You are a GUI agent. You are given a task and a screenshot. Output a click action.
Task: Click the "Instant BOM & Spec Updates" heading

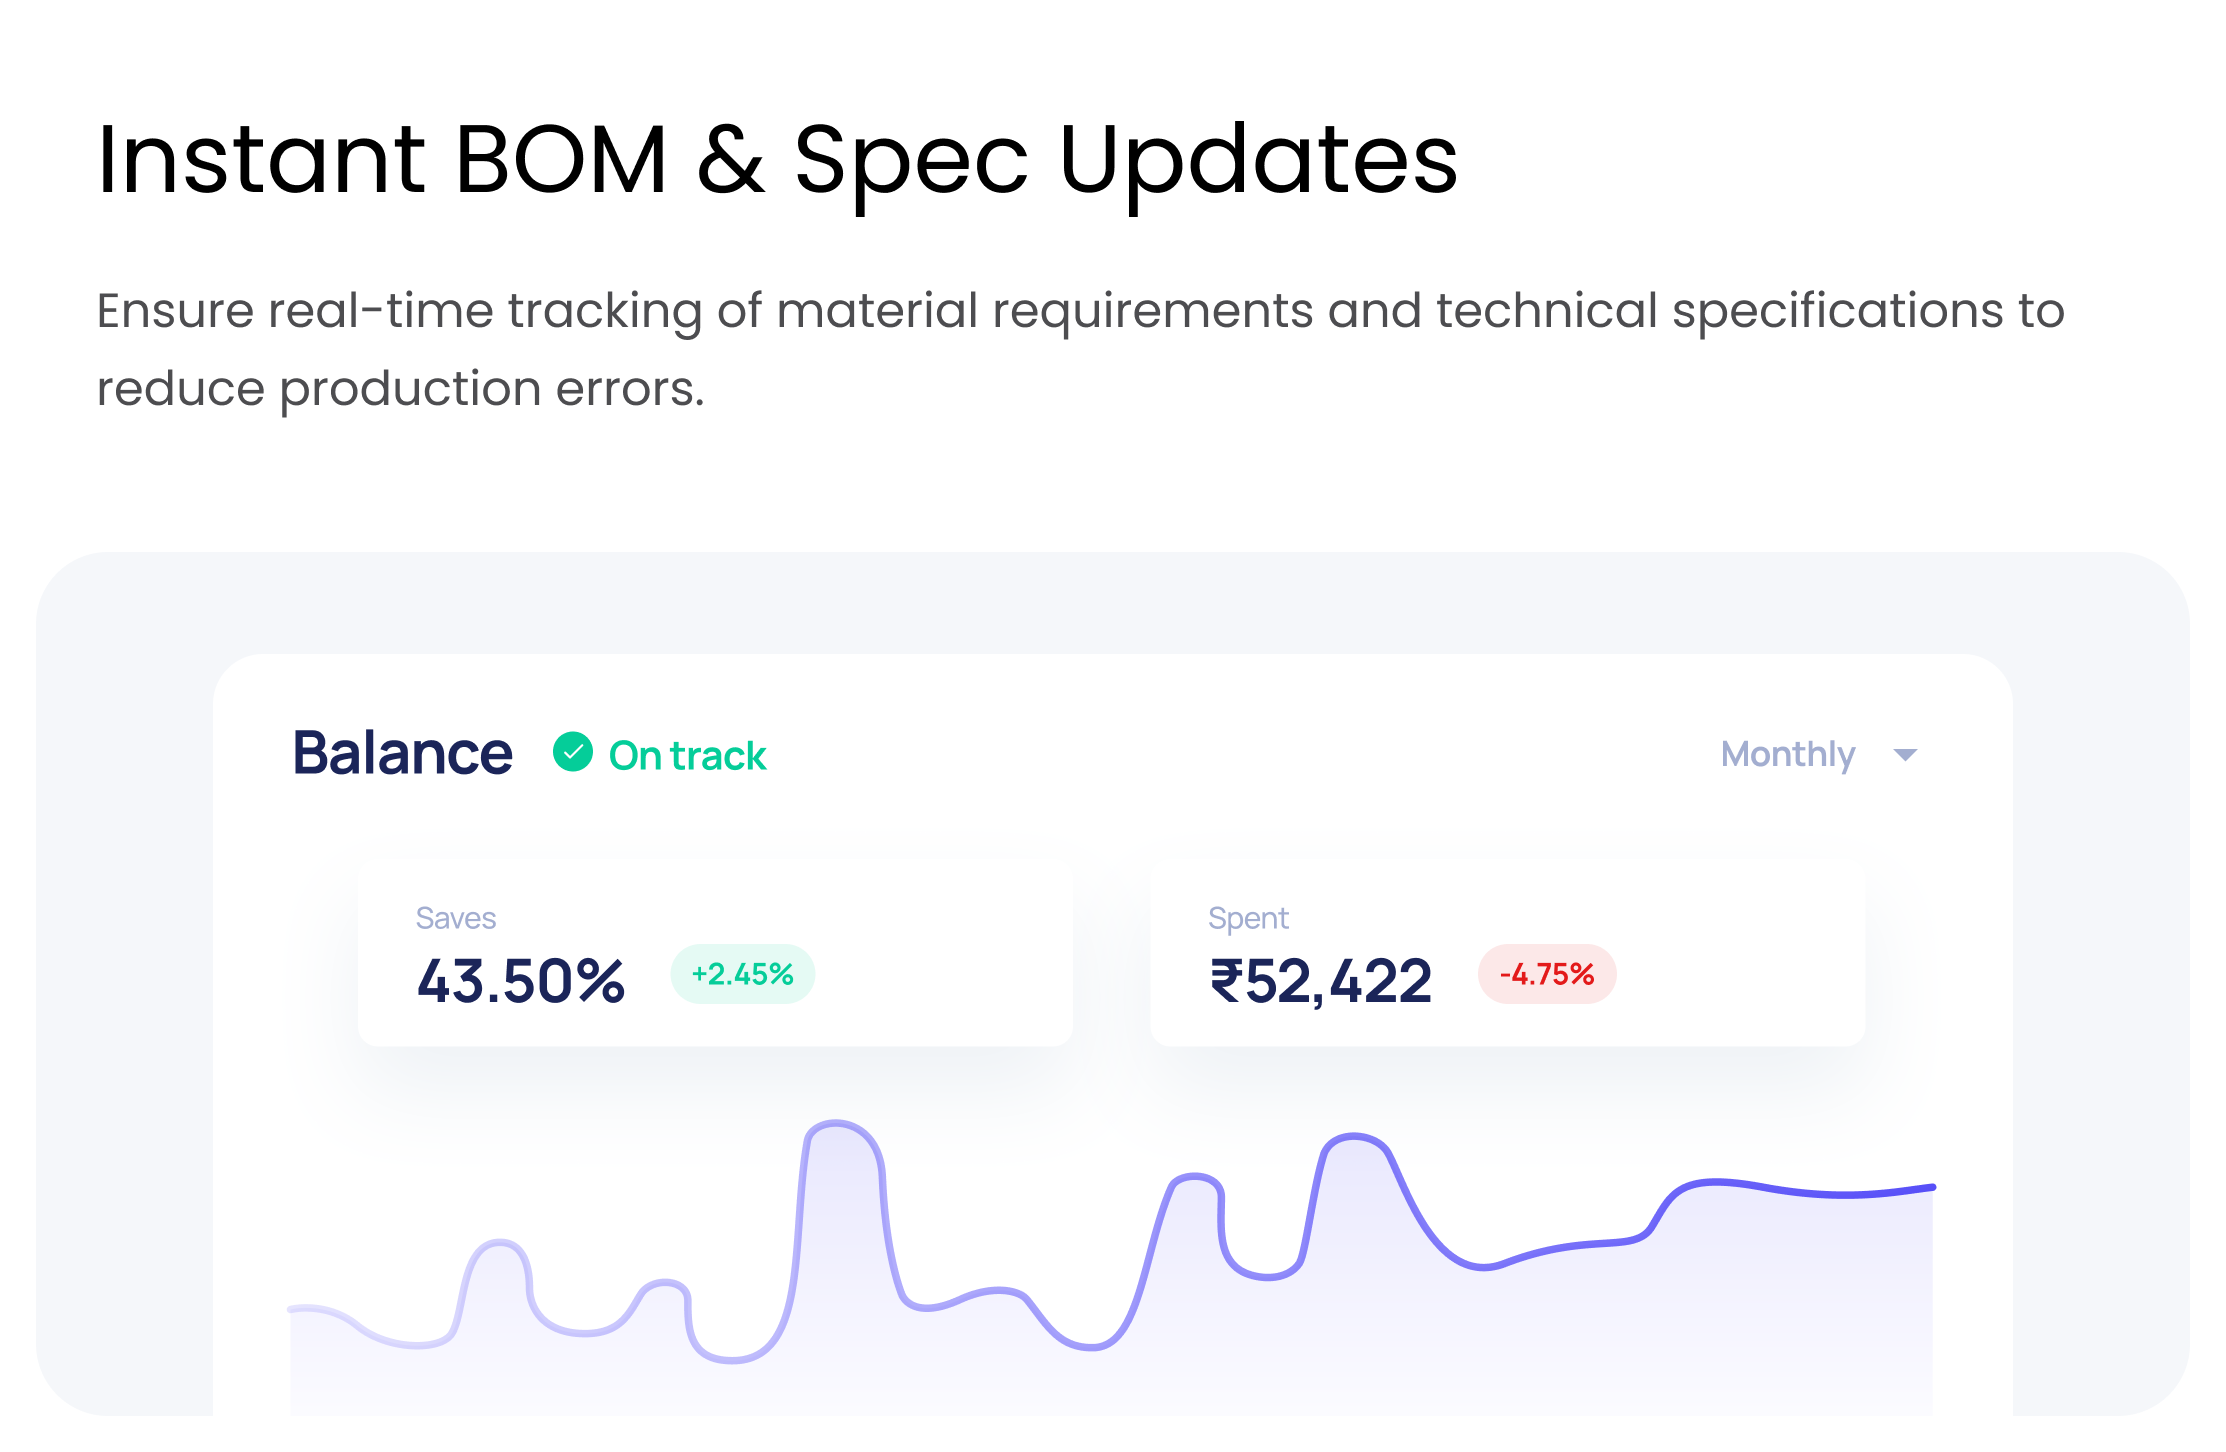[x=777, y=160]
